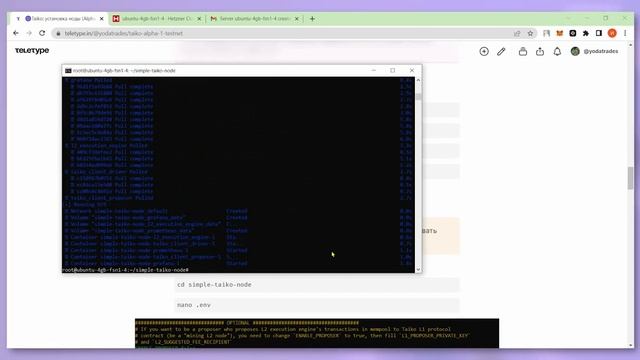640x360 pixels.
Task: Open Teletype notifications bell
Action: [557, 51]
